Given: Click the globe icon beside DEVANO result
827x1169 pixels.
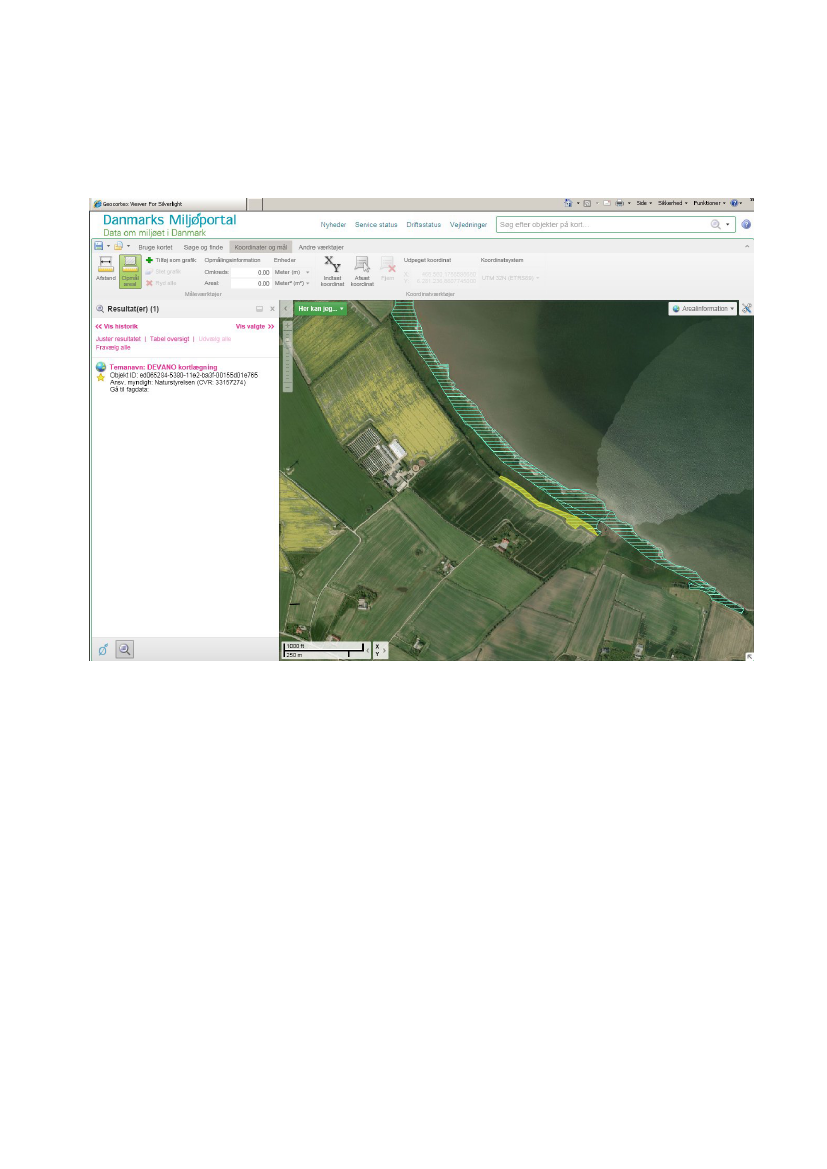Looking at the screenshot, I should [x=101, y=367].
